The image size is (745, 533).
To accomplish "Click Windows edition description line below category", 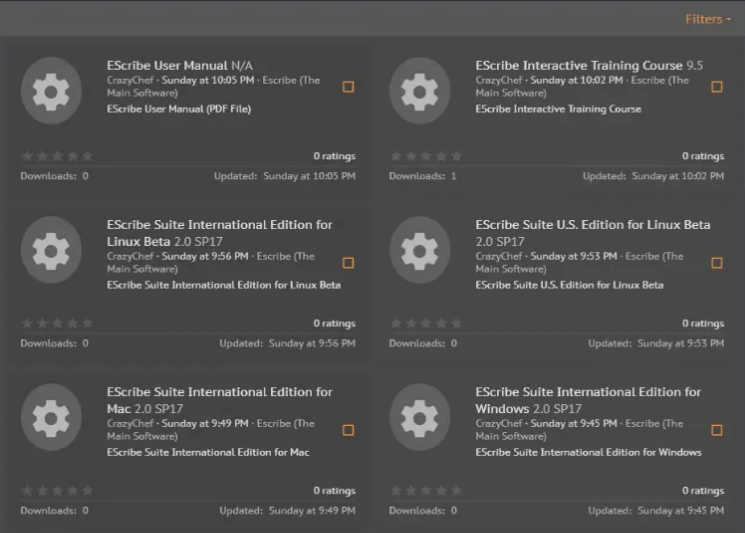I will coord(589,452).
